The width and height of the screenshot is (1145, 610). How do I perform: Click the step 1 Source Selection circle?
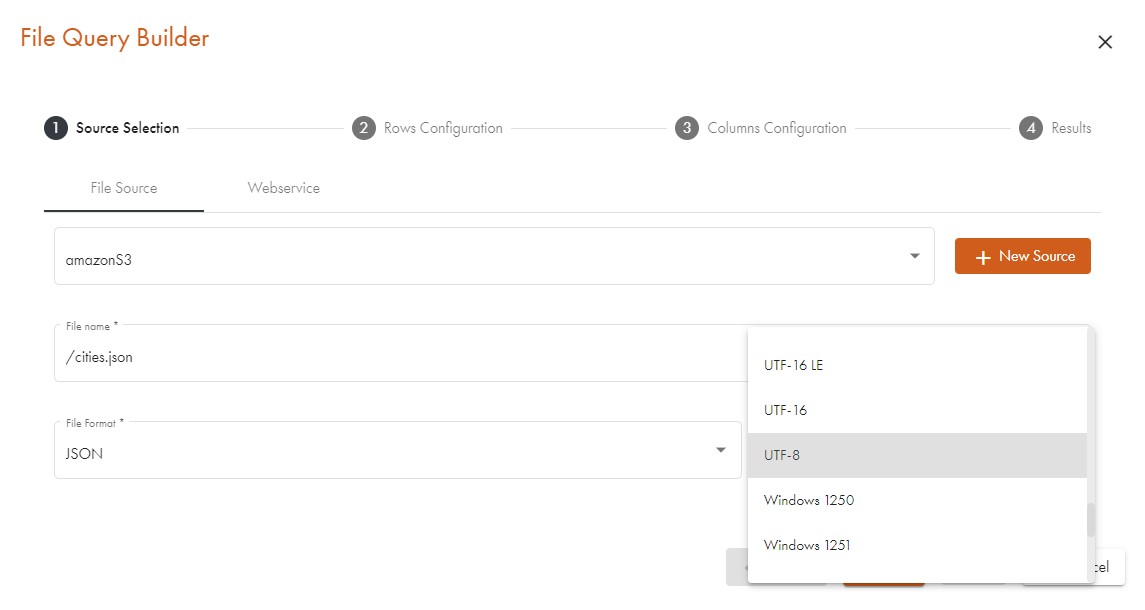[56, 128]
